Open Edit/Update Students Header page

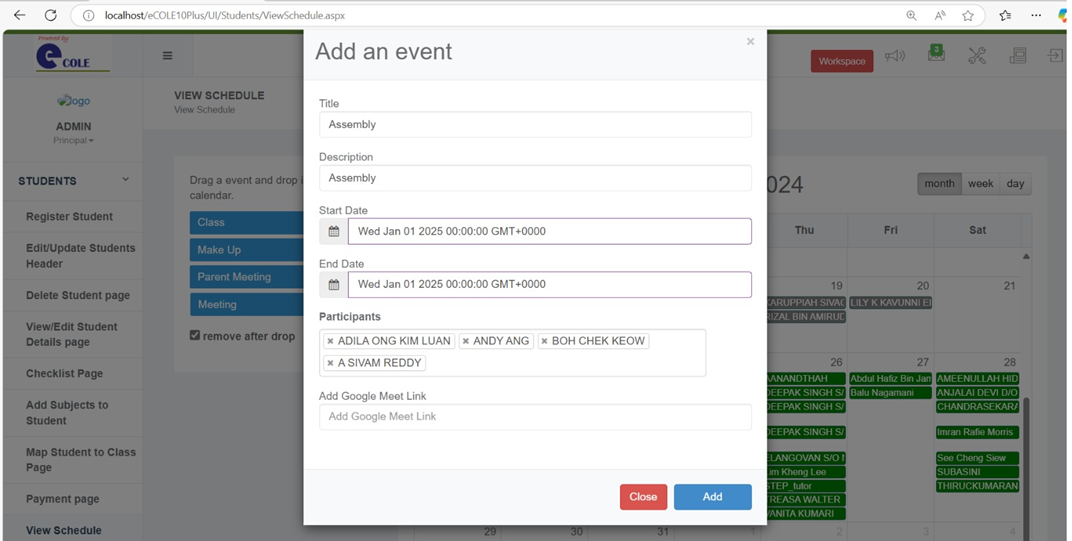pyautogui.click(x=81, y=256)
